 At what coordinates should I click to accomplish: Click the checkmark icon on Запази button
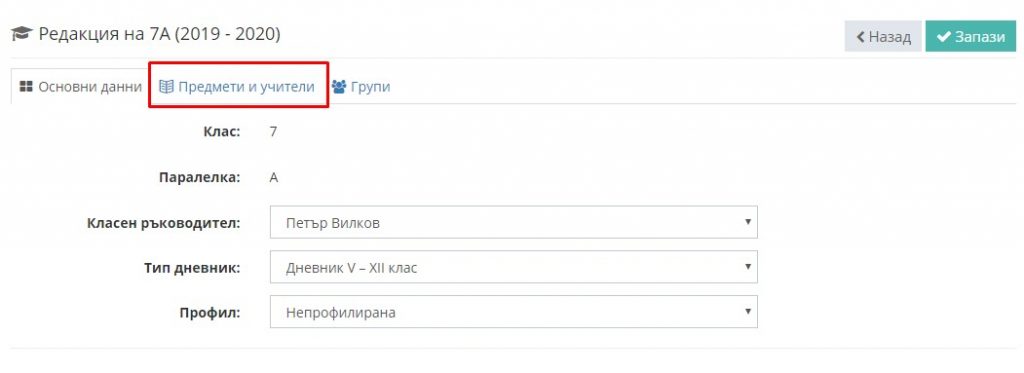click(x=943, y=37)
